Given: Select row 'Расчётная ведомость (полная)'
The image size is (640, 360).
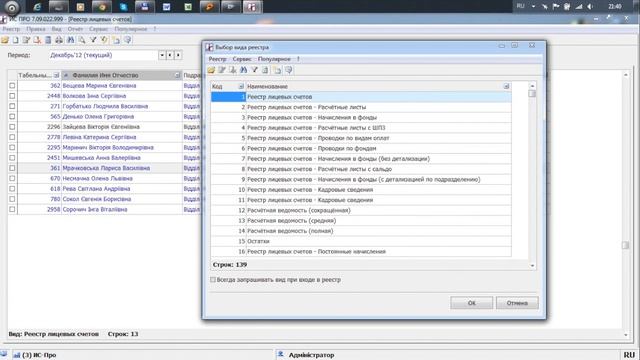Looking at the screenshot, I should 361,231.
